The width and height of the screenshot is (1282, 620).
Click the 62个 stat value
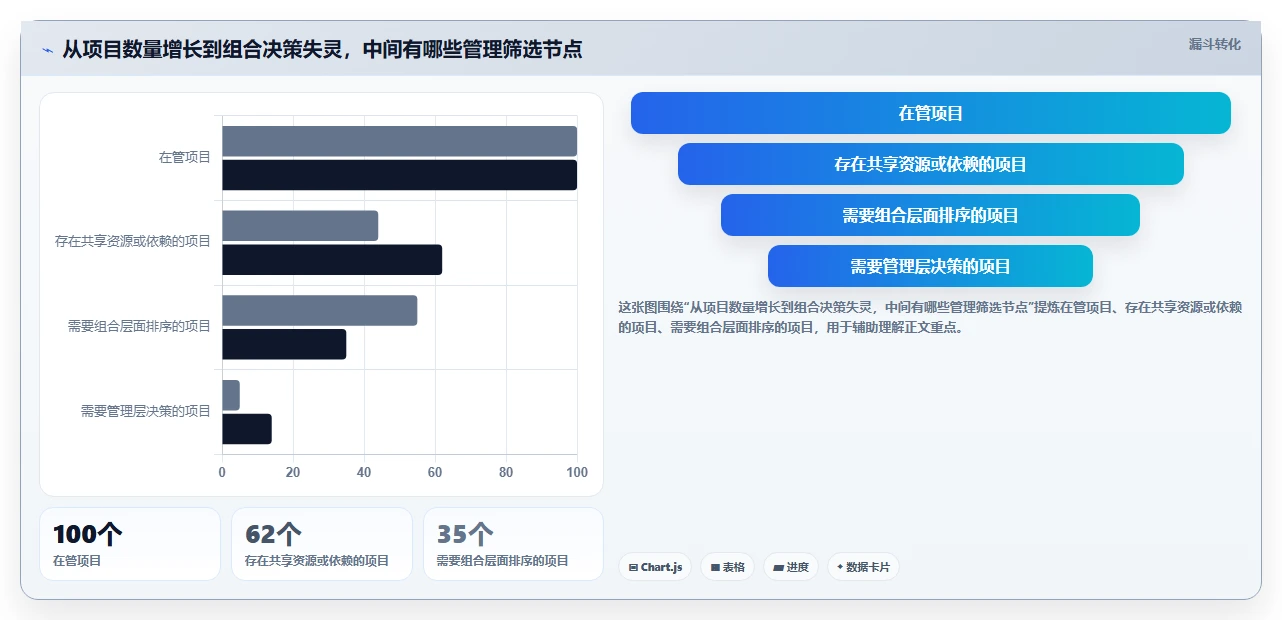coord(273,535)
